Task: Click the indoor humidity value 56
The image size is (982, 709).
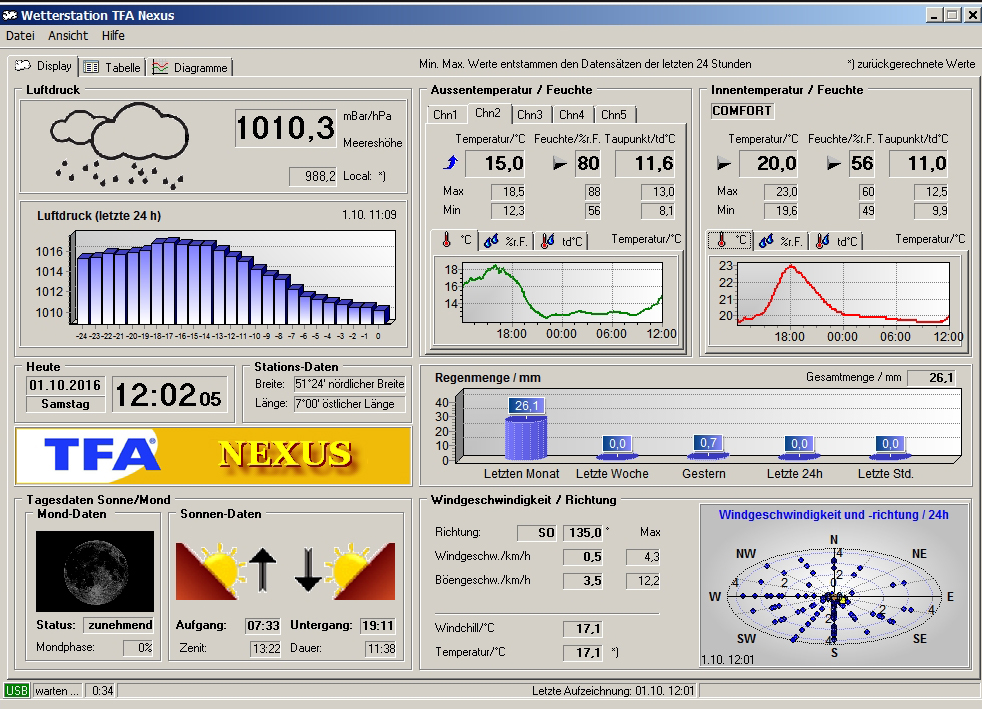Action: (x=862, y=163)
